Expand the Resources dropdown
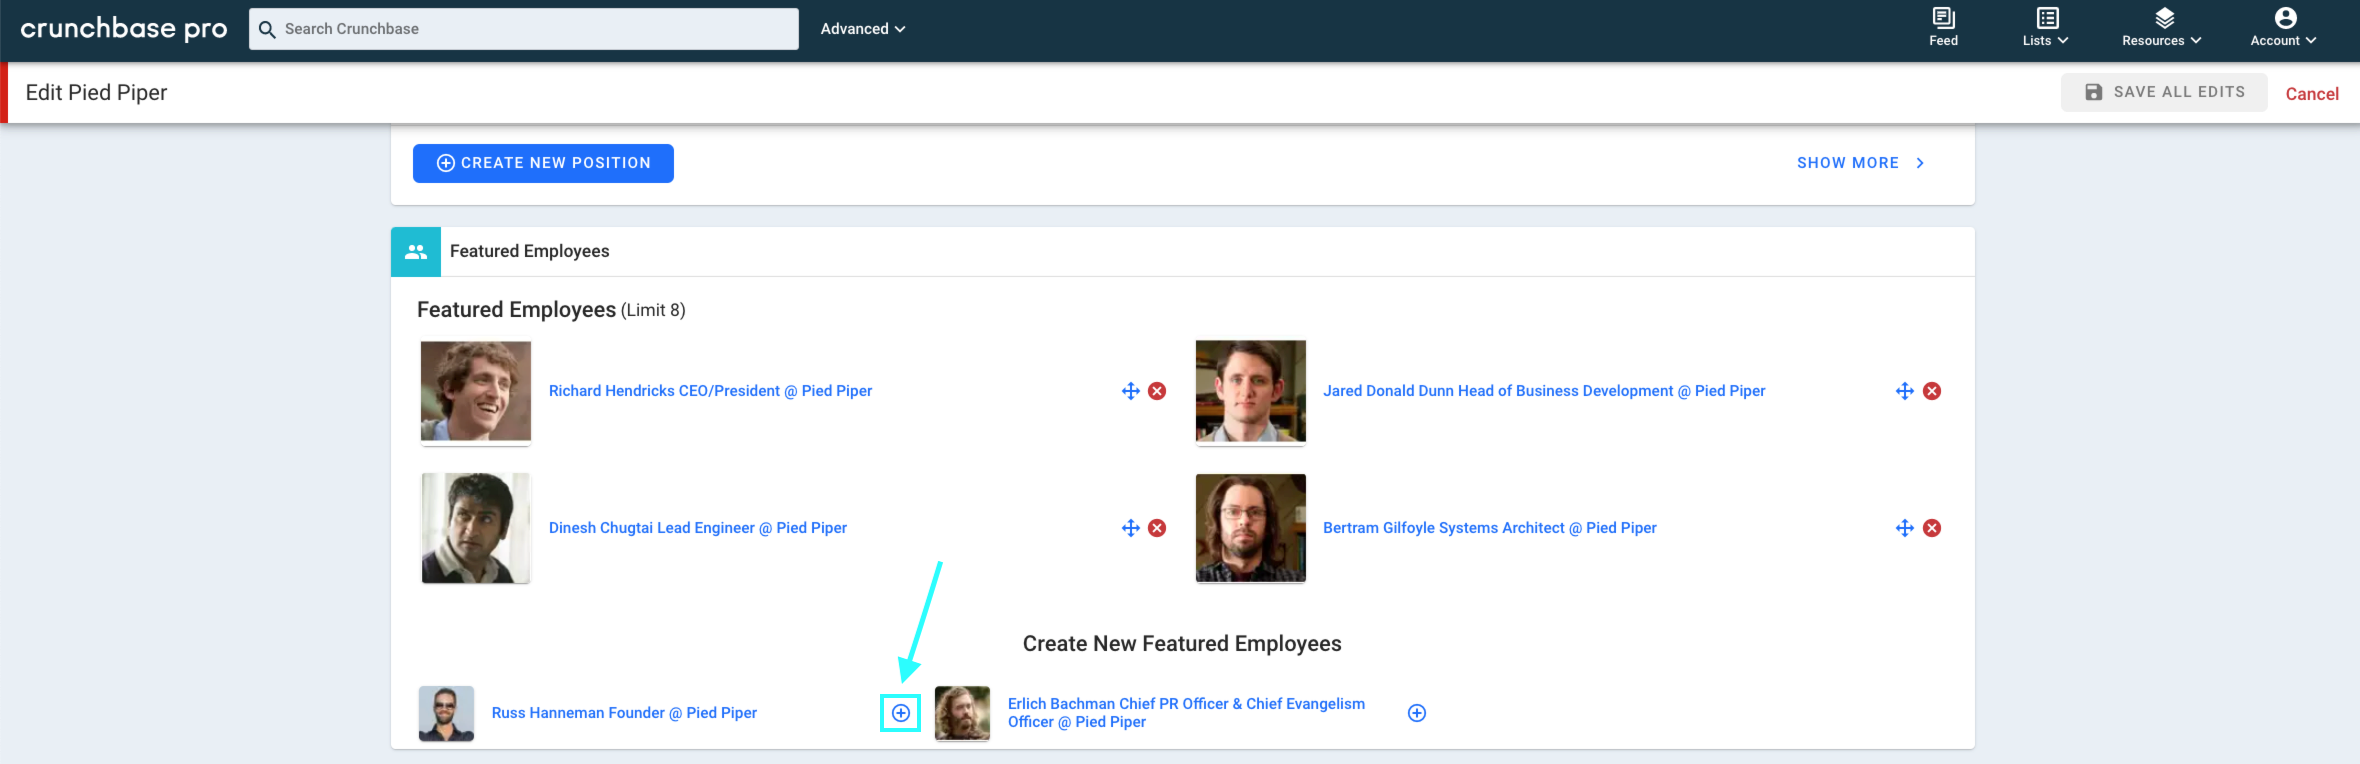 pyautogui.click(x=2162, y=28)
